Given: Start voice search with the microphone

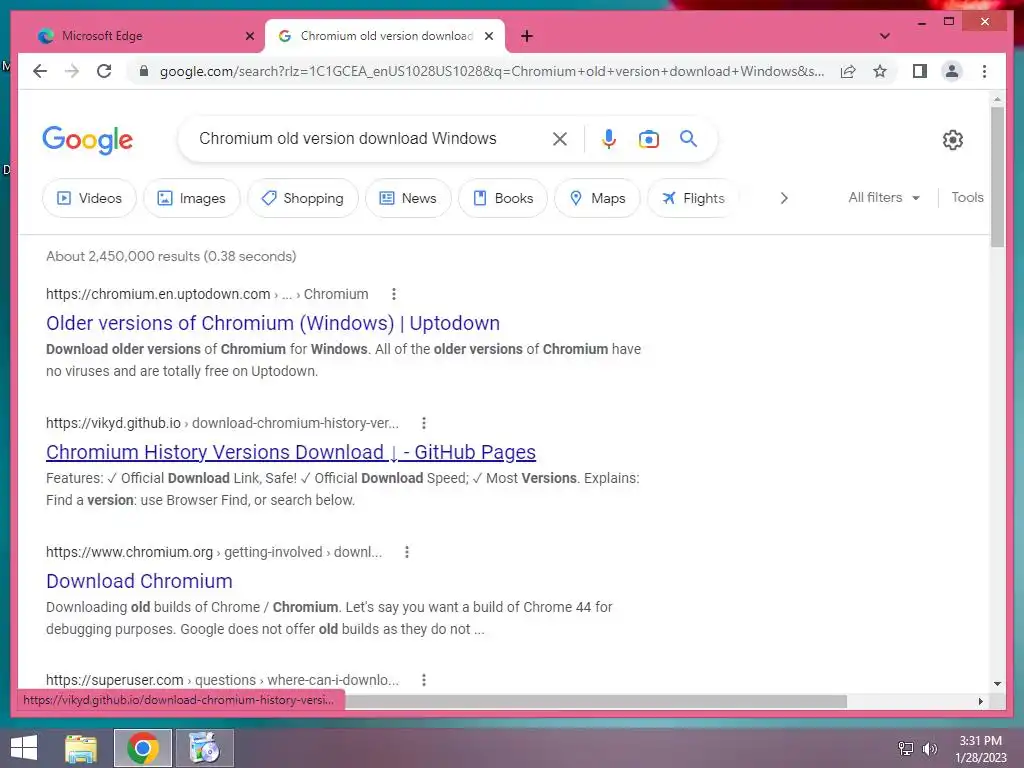Looking at the screenshot, I should tap(609, 138).
